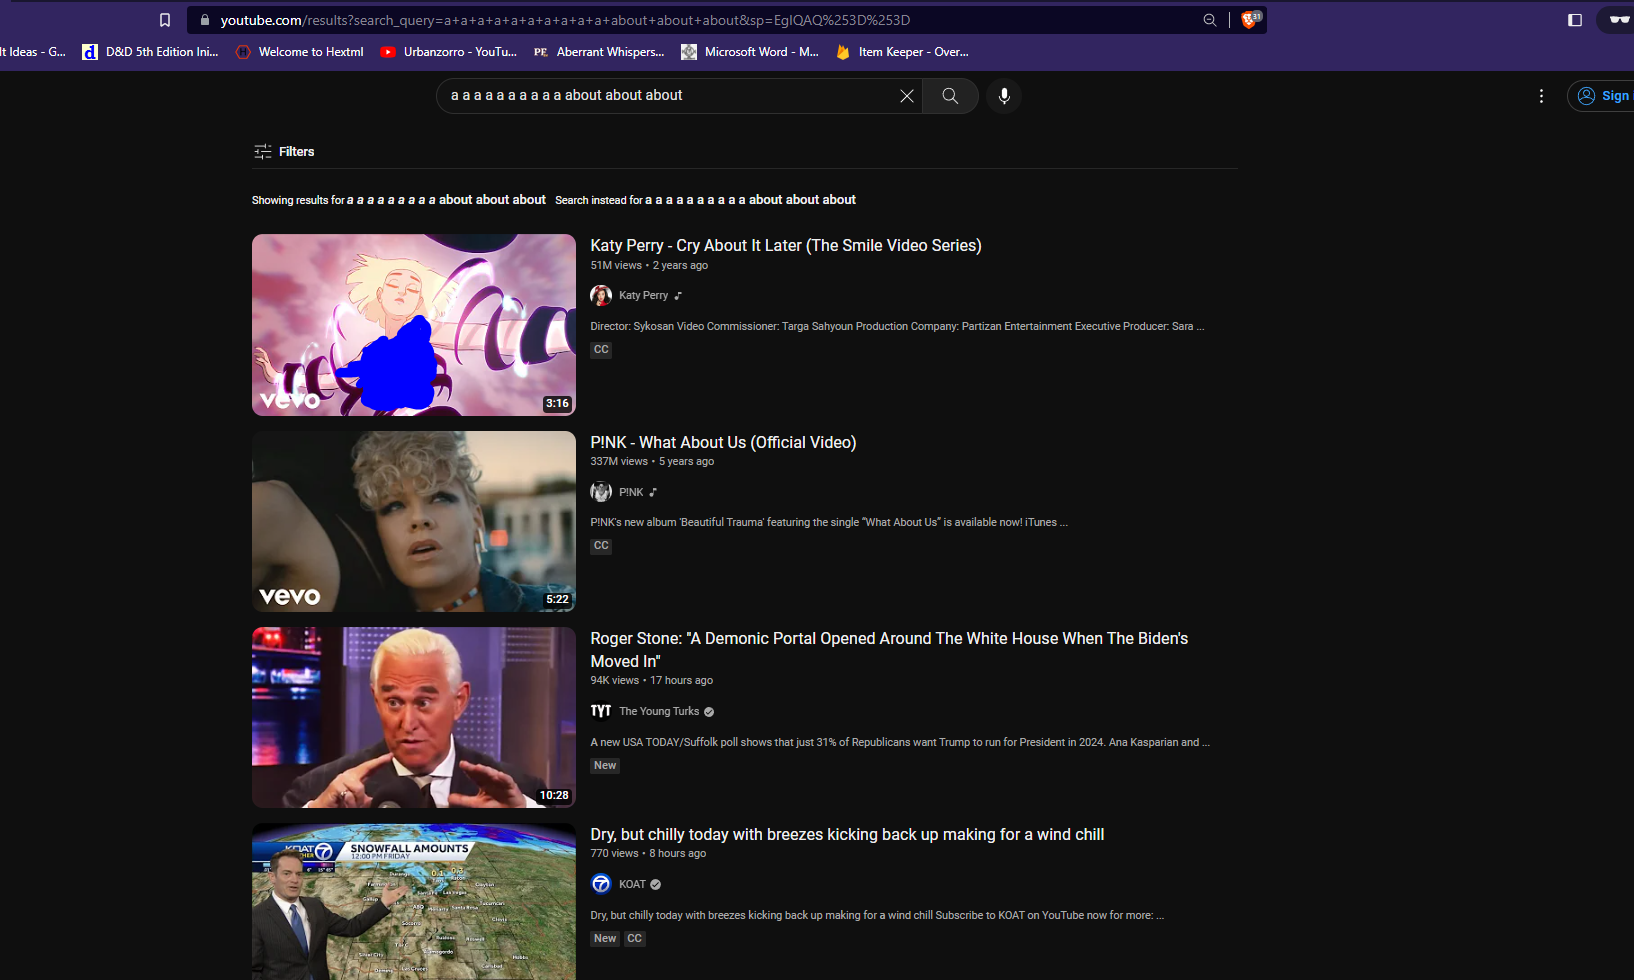Click the KOAT channel avatar
The width and height of the screenshot is (1634, 980).
coord(601,884)
